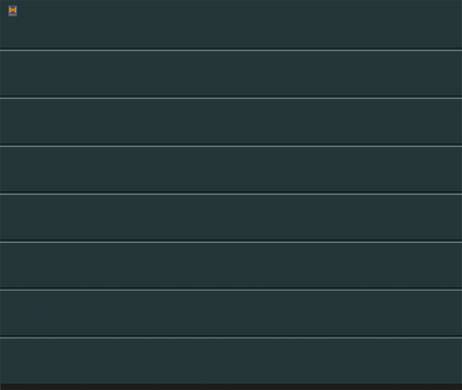Click the divider line between third and fourth rows
This screenshot has width=462, height=390.
[231, 146]
